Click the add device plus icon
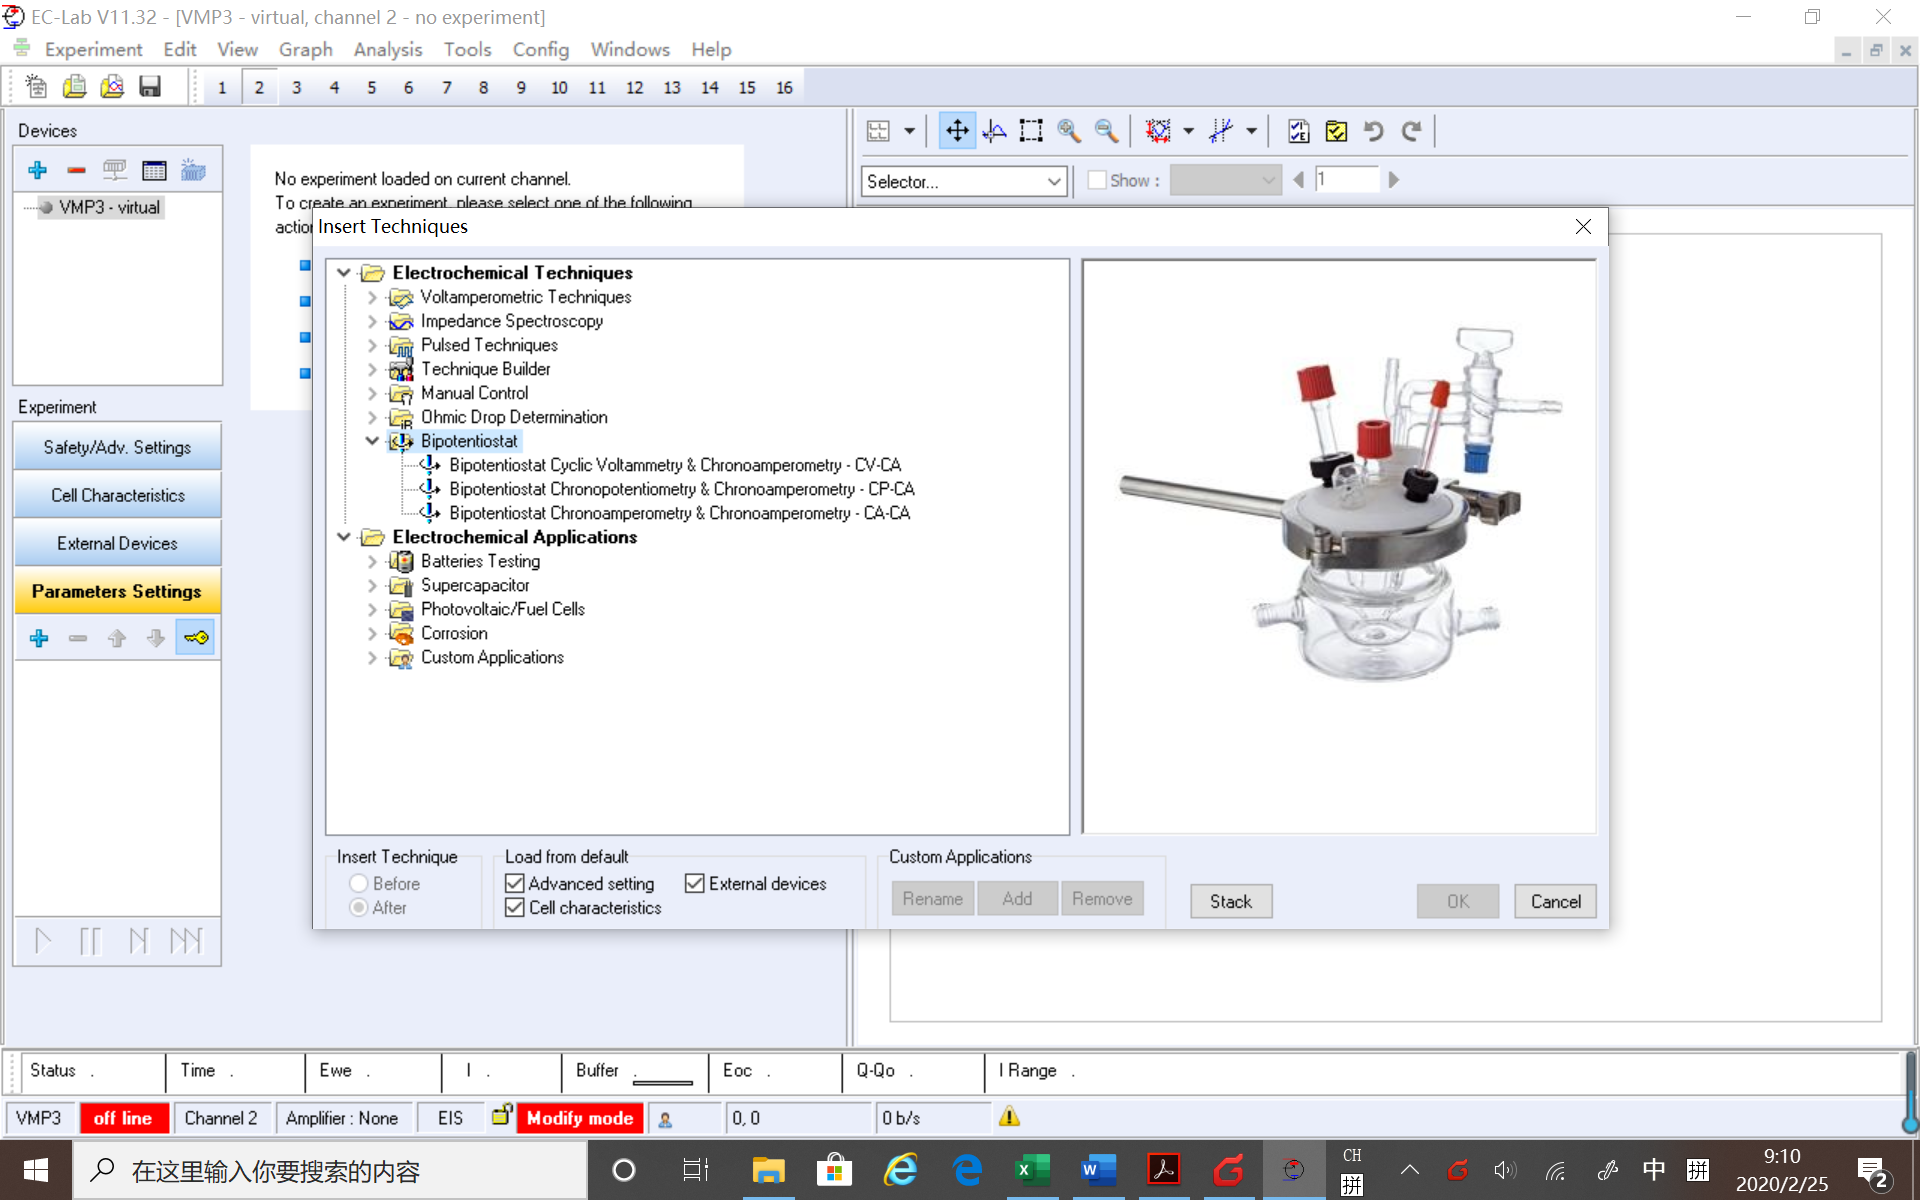The width and height of the screenshot is (1920, 1200). click(x=38, y=170)
